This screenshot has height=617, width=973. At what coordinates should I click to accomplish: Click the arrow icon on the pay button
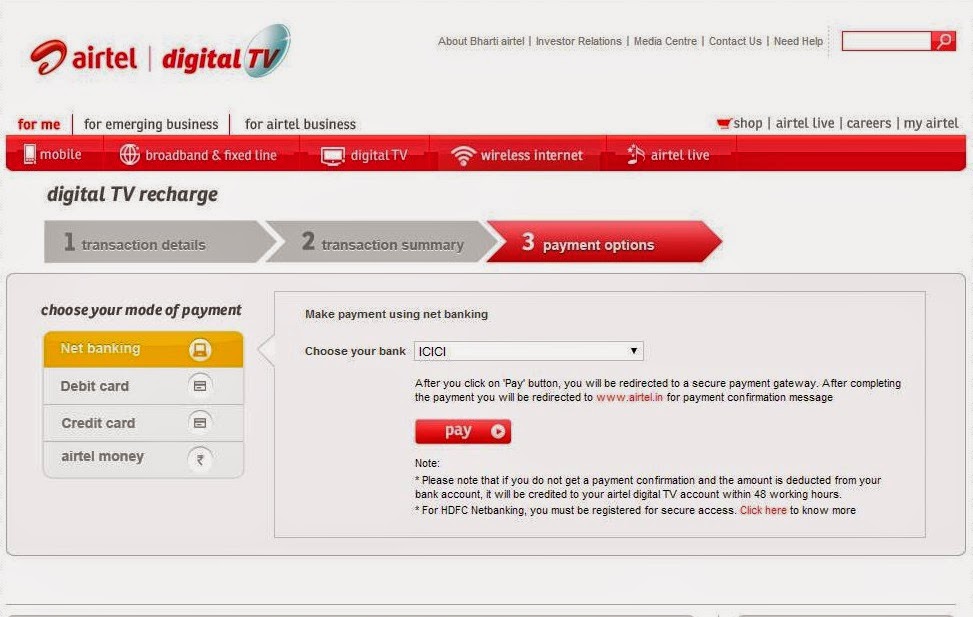pyautogui.click(x=498, y=431)
